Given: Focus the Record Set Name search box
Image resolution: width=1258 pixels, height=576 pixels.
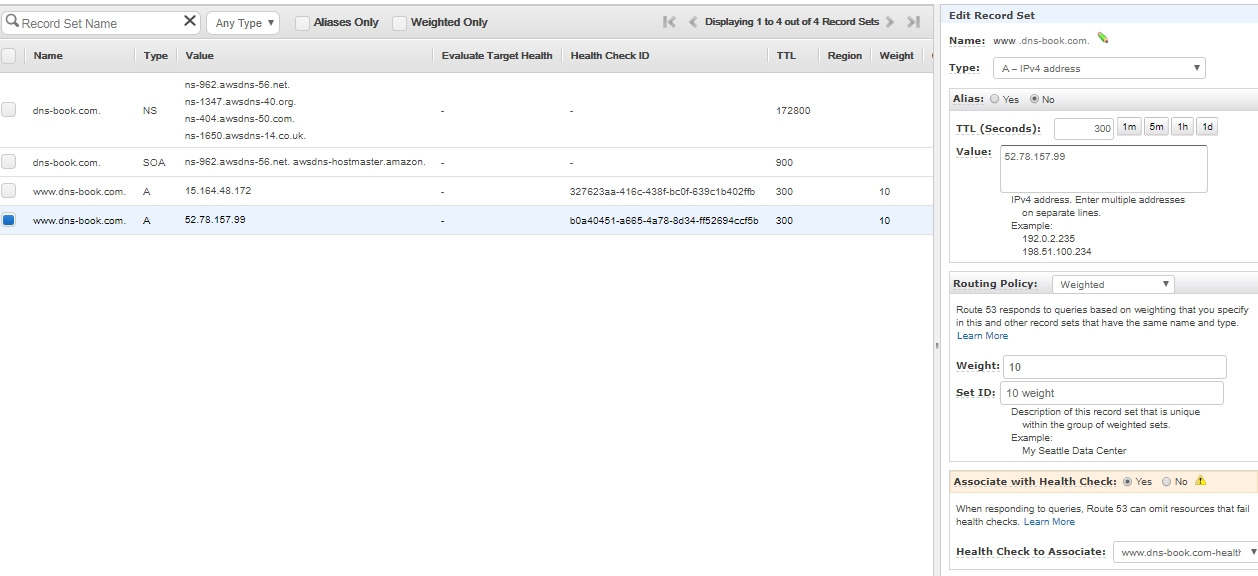Looking at the screenshot, I should 100,22.
